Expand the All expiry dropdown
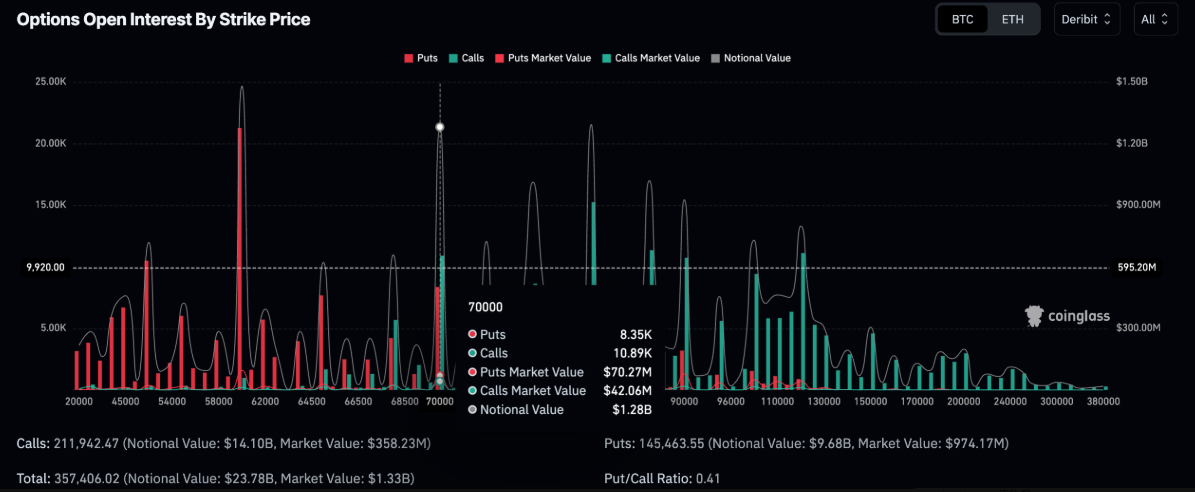The height and width of the screenshot is (492, 1195). coord(1155,19)
